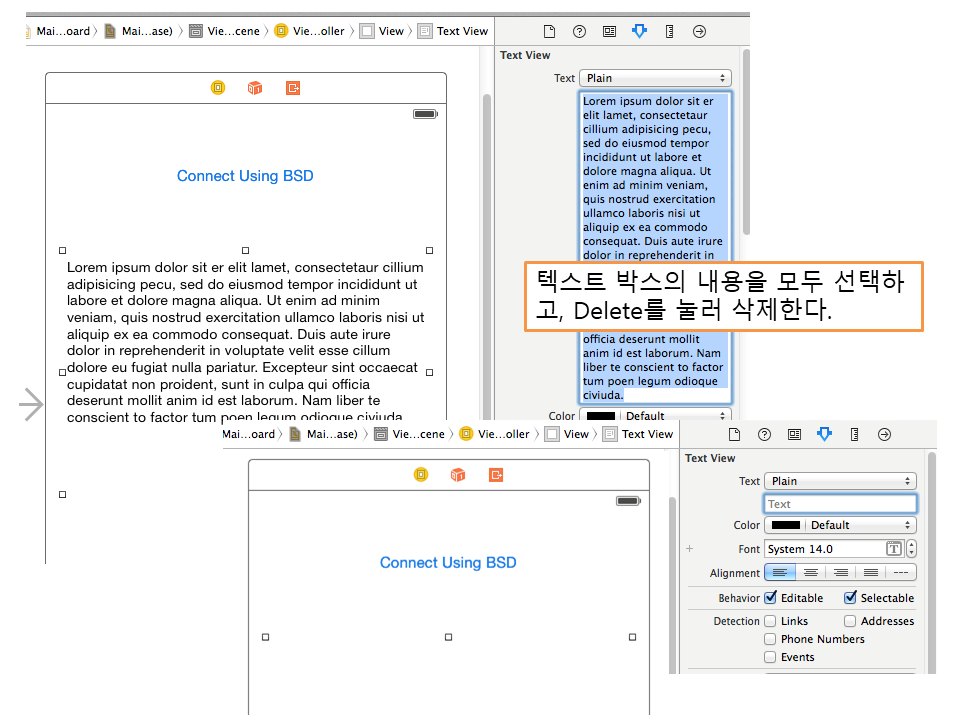Check the Links detection checkbox
The width and height of the screenshot is (960, 720).
770,621
